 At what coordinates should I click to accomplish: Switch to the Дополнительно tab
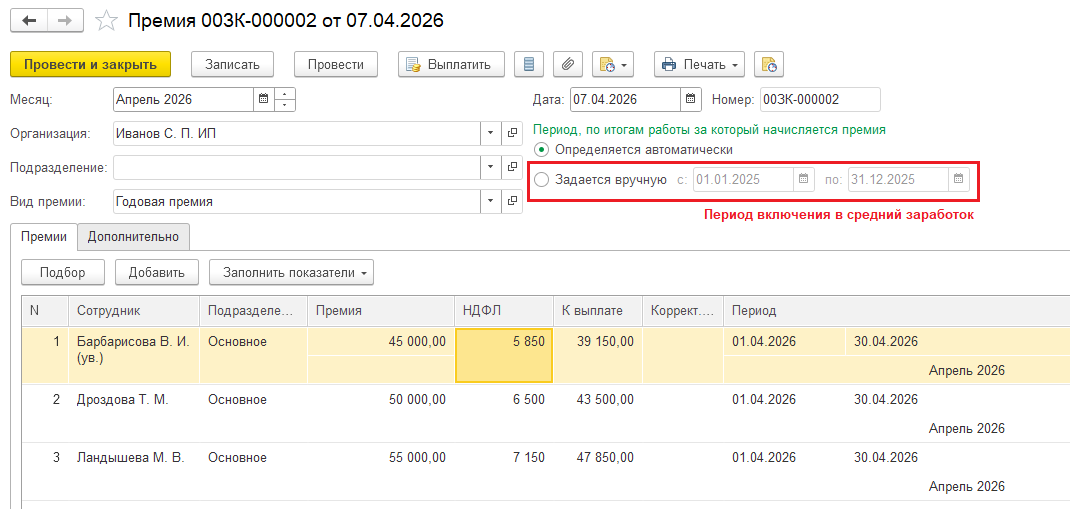[x=133, y=237]
